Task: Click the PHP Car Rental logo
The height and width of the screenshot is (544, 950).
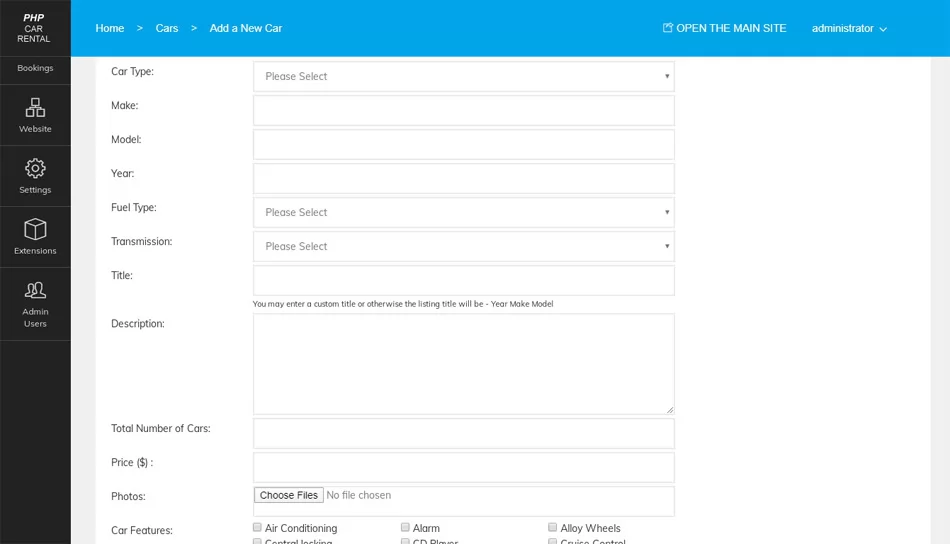Action: [33, 28]
